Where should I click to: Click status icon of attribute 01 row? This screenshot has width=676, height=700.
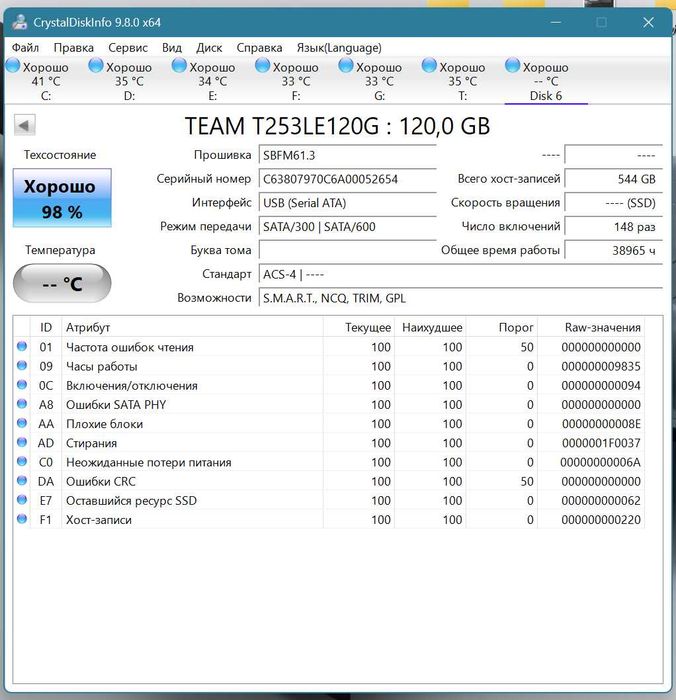pyautogui.click(x=22, y=346)
